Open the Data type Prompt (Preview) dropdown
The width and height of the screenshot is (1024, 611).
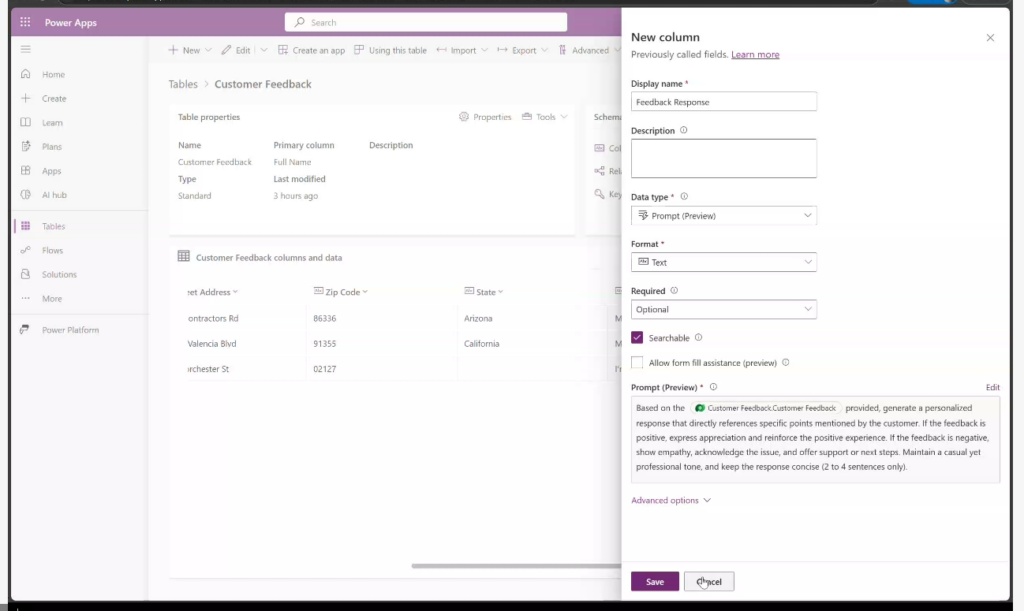pos(724,215)
